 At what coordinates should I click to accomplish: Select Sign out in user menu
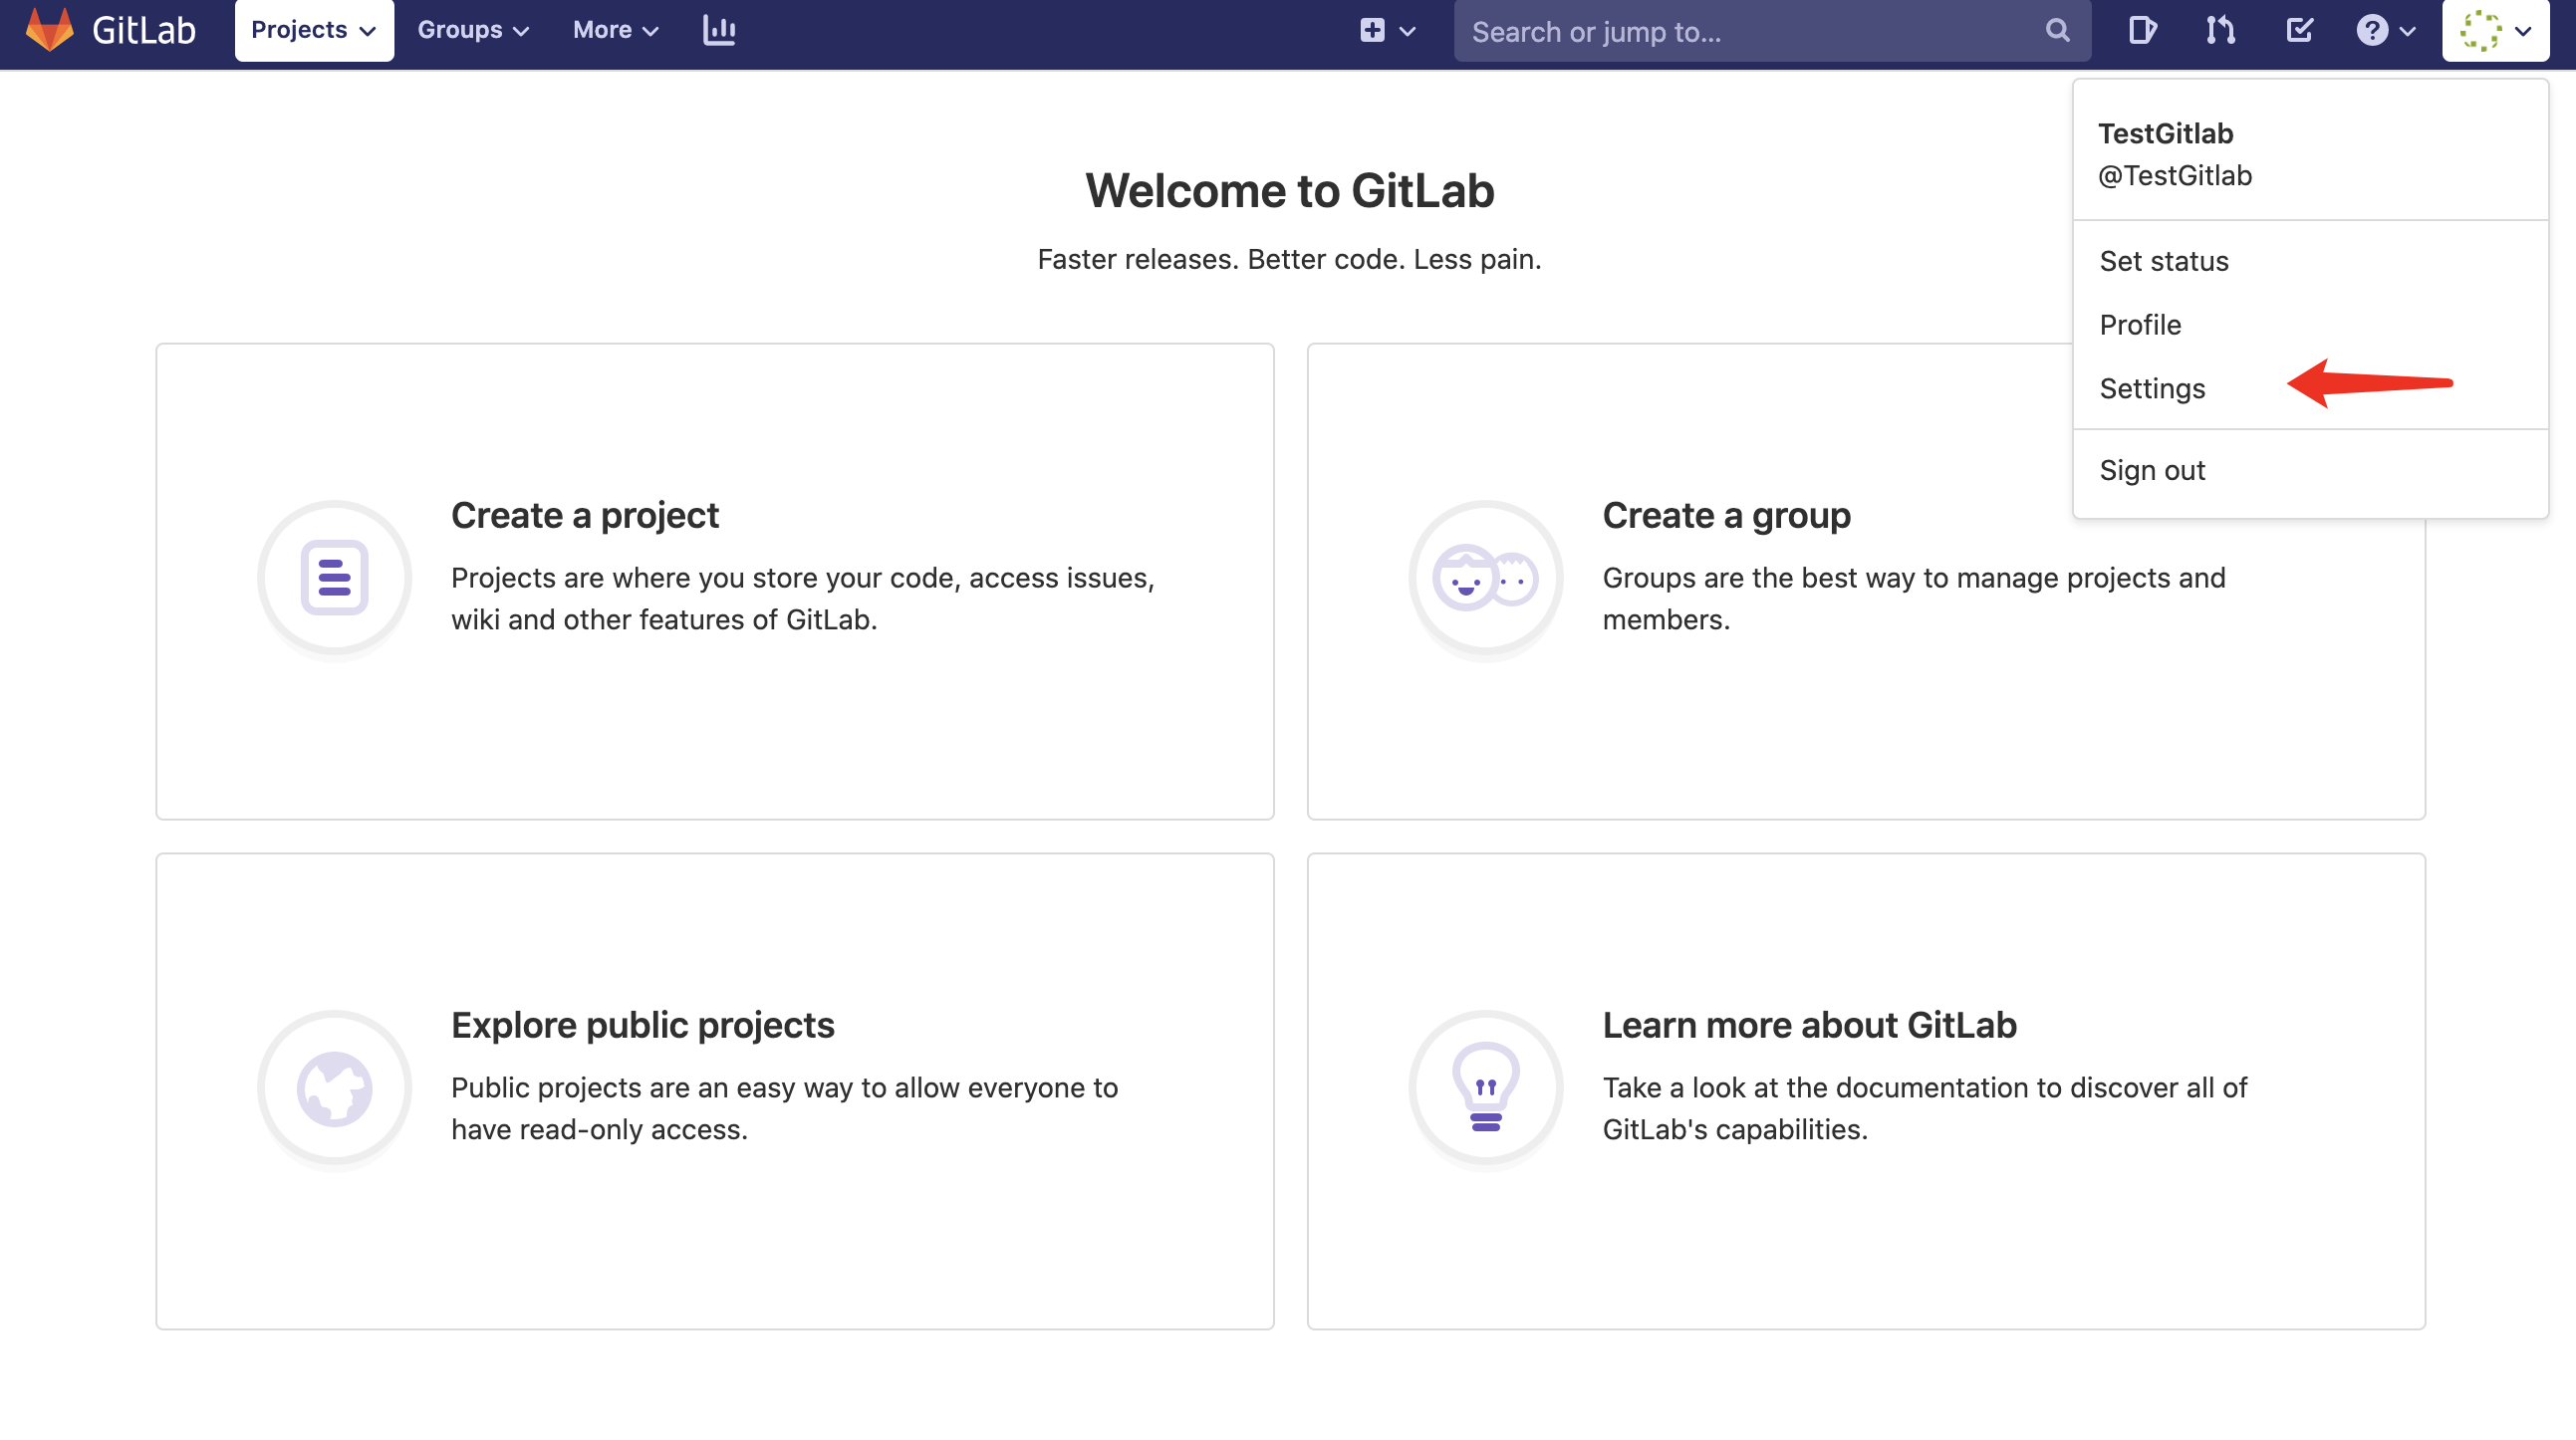tap(2152, 470)
